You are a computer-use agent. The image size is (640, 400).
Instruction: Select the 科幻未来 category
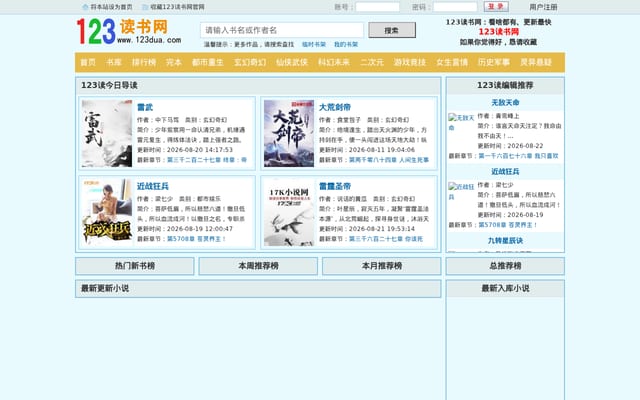click(x=334, y=62)
